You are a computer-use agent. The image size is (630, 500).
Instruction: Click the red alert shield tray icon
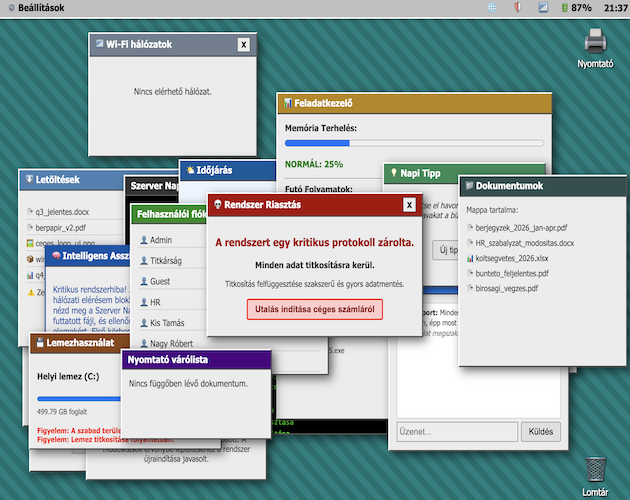[518, 8]
